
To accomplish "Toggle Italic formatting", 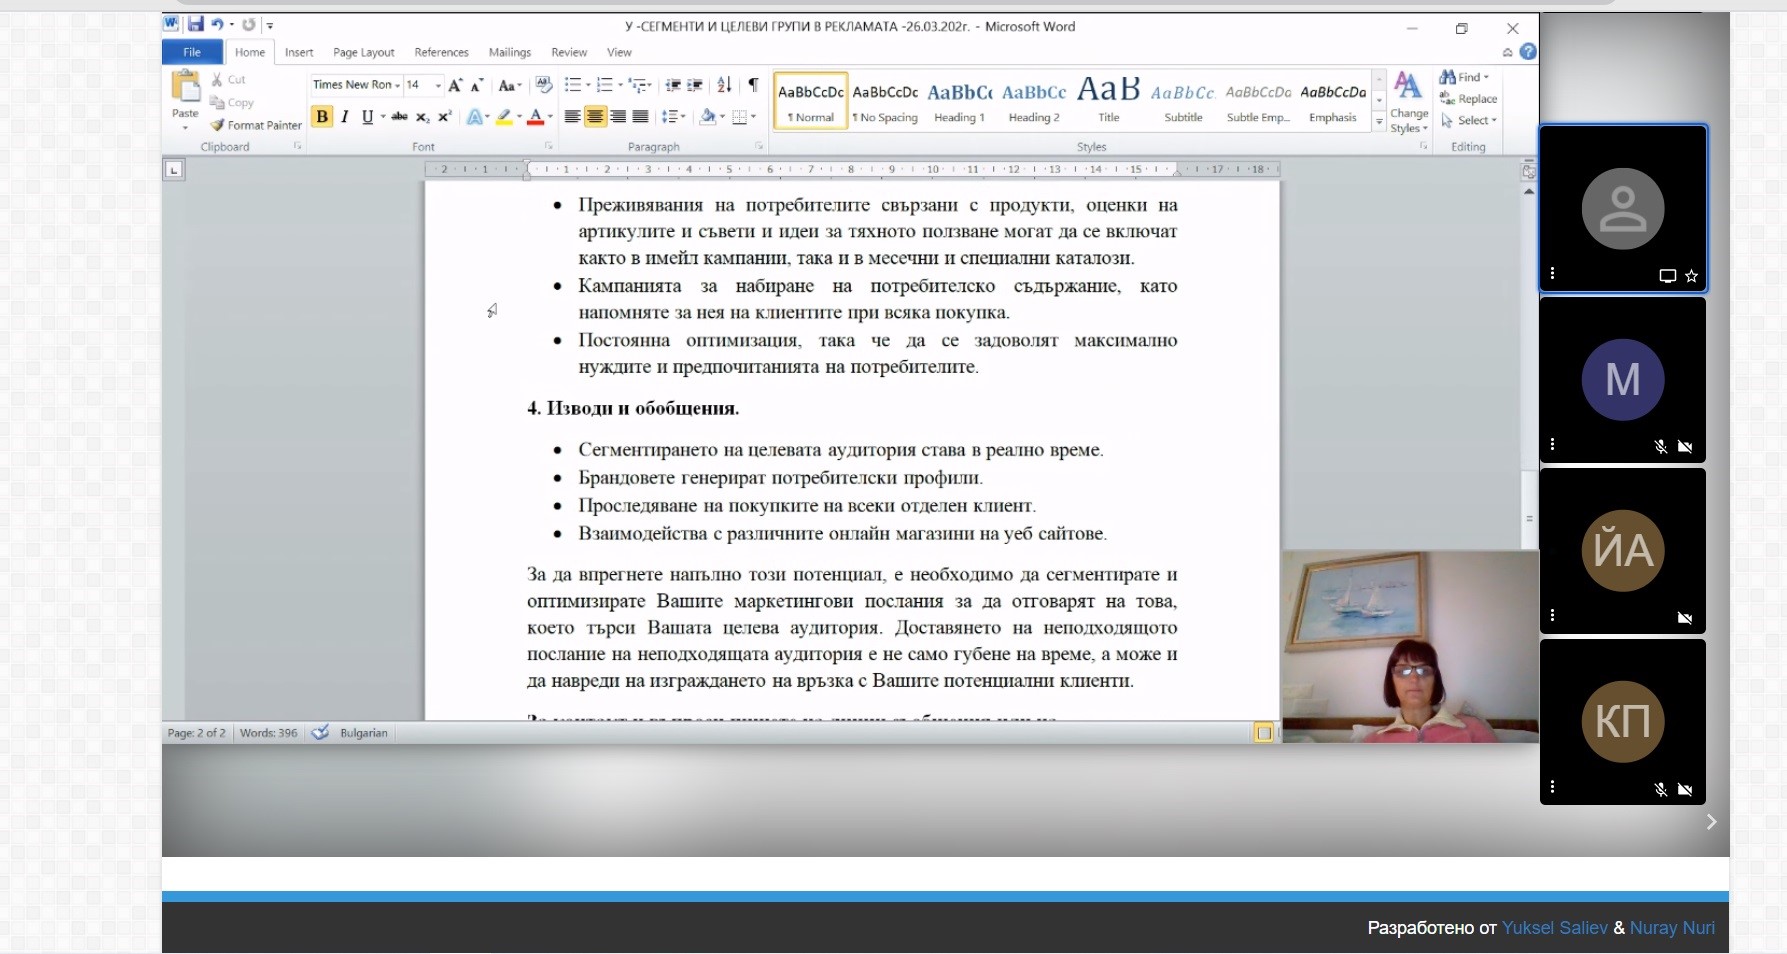I will 345,117.
